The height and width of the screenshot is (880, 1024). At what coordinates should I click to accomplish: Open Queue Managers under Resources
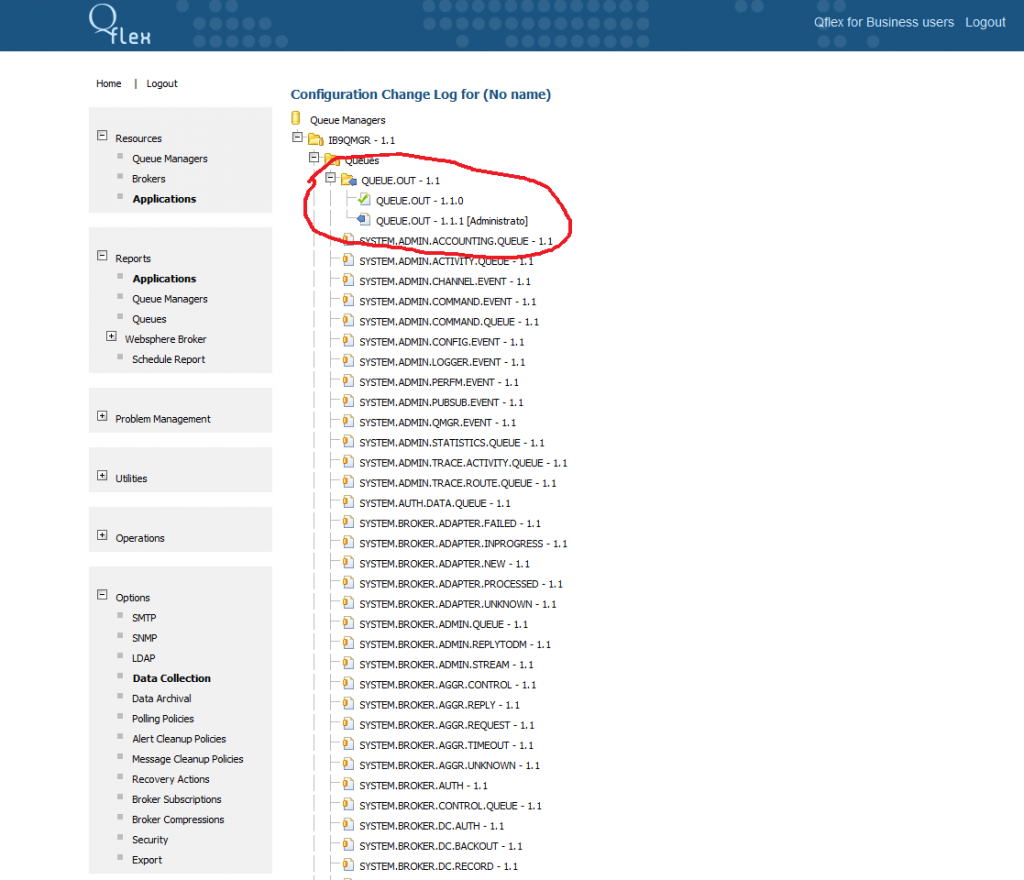tap(170, 159)
